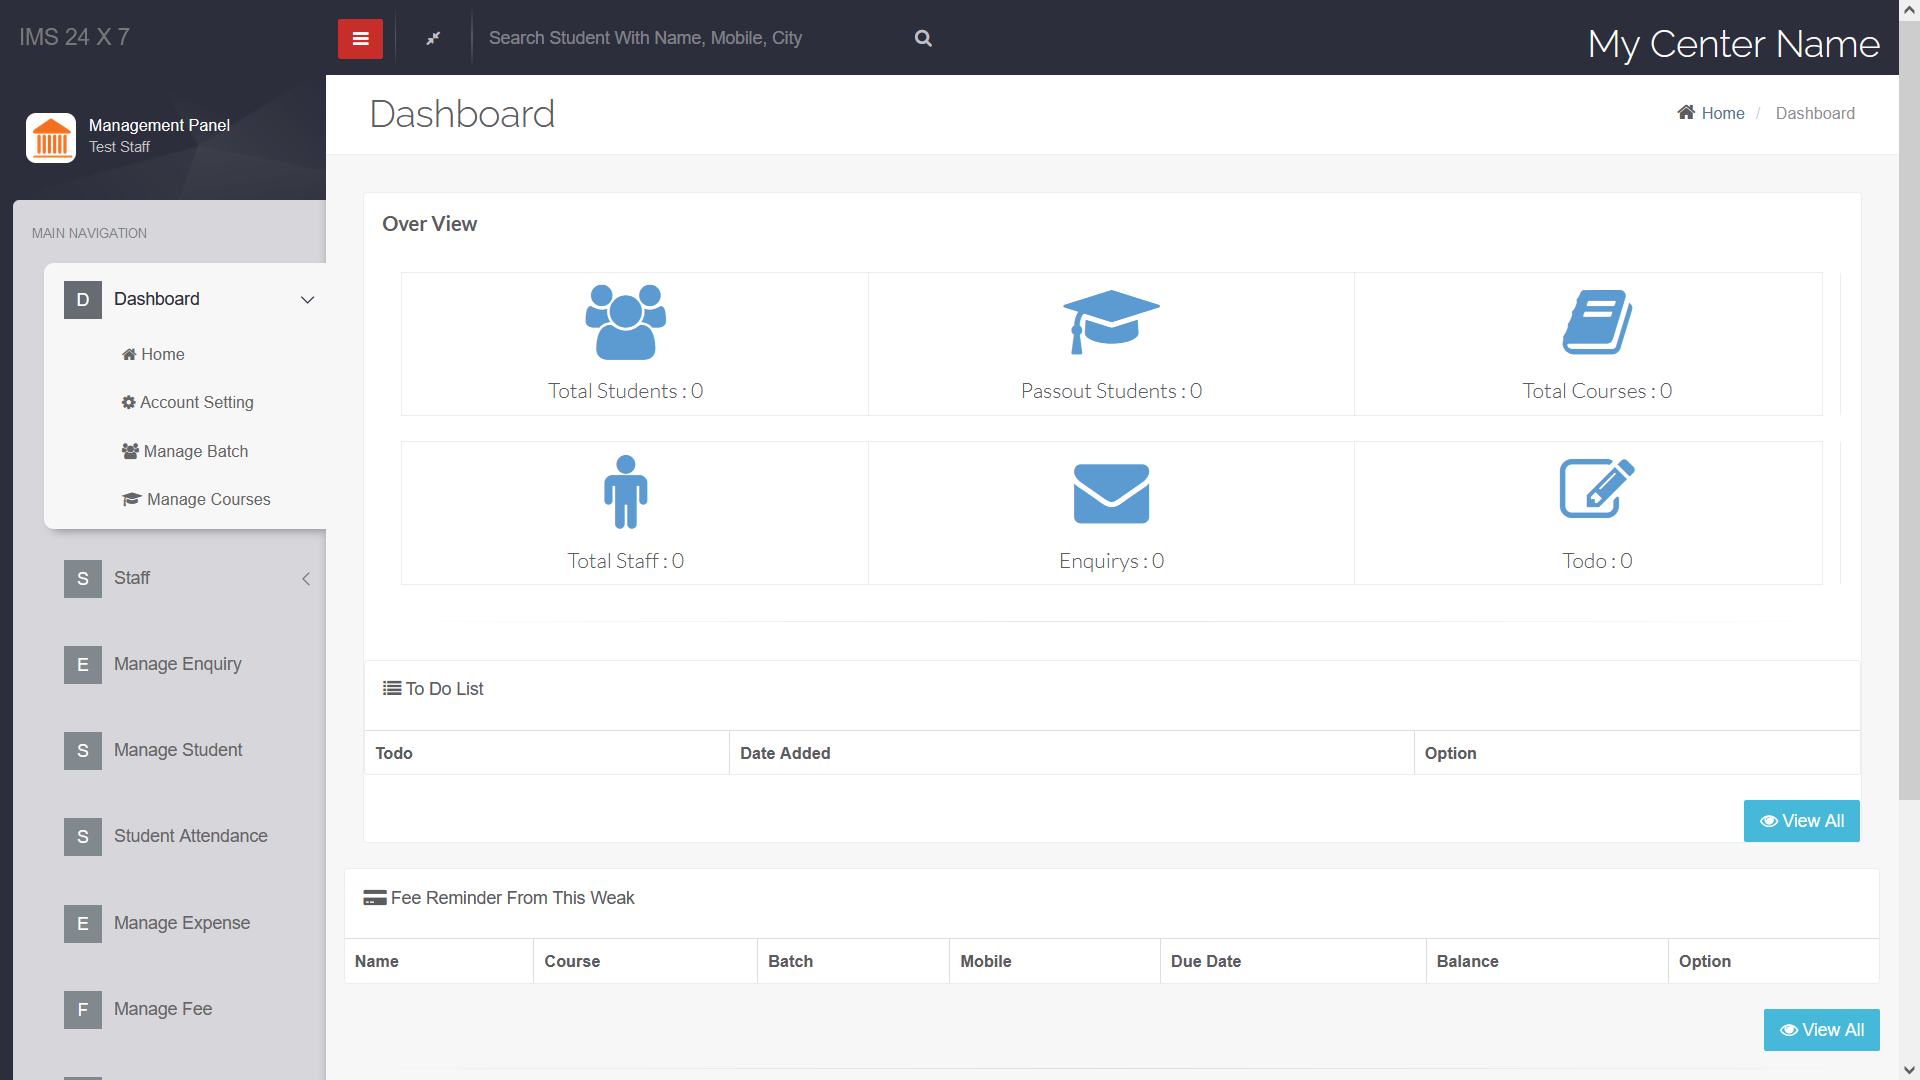
Task: Navigate to Home via breadcrumb link
Action: pos(1722,113)
